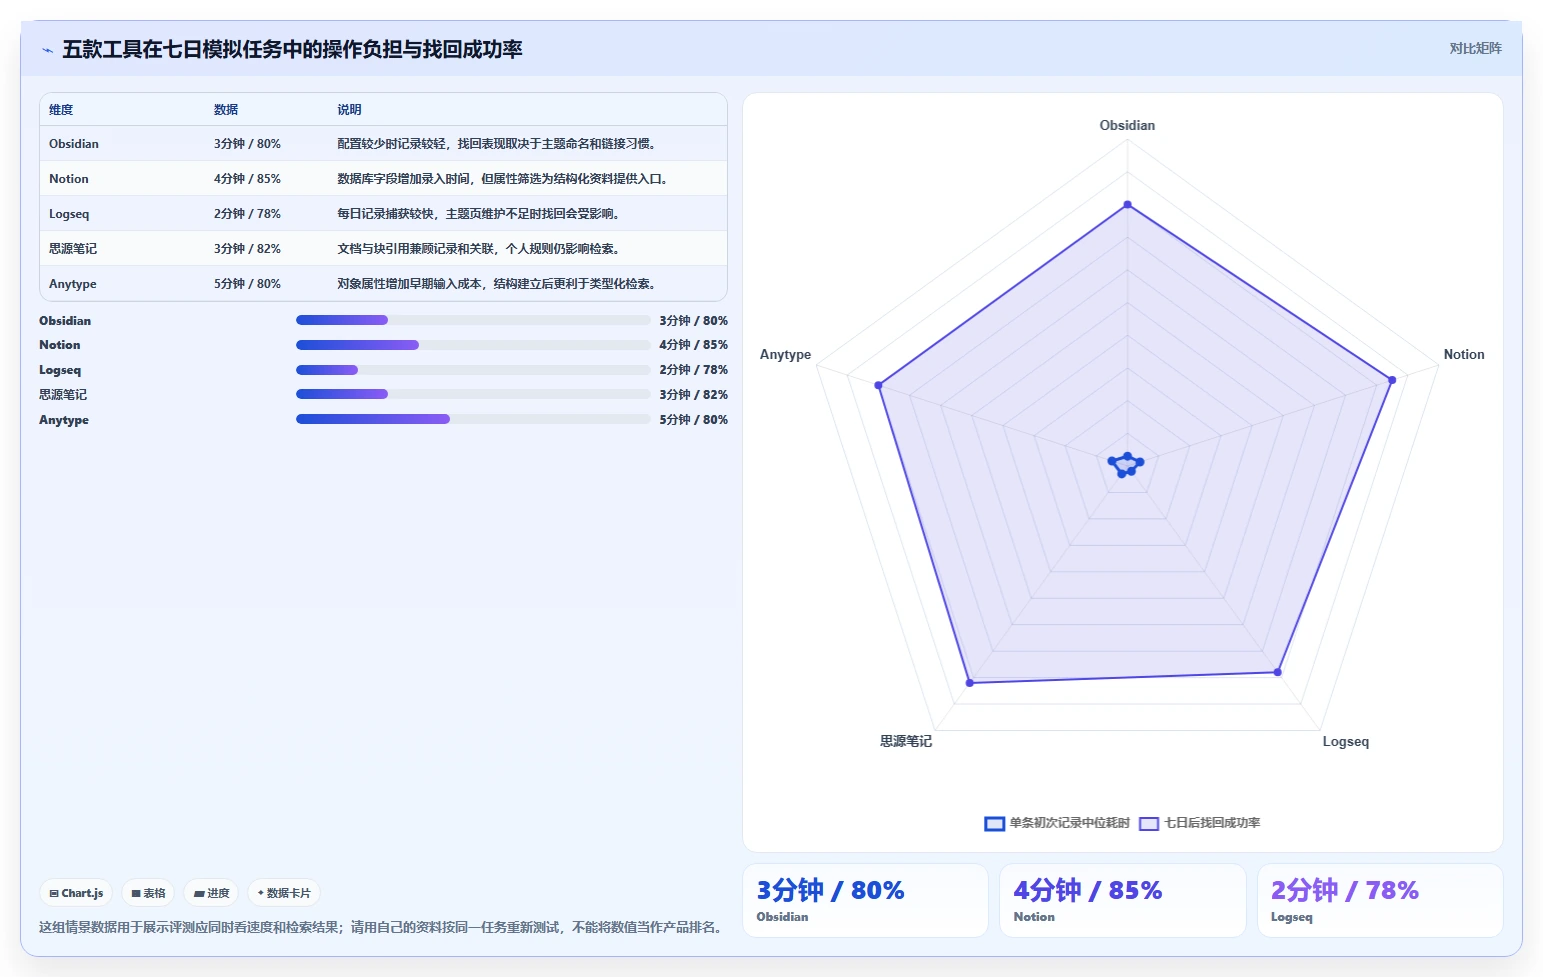Open the Notion 4分钟 / 85% data card
This screenshot has width=1543, height=977.
pyautogui.click(x=1122, y=901)
